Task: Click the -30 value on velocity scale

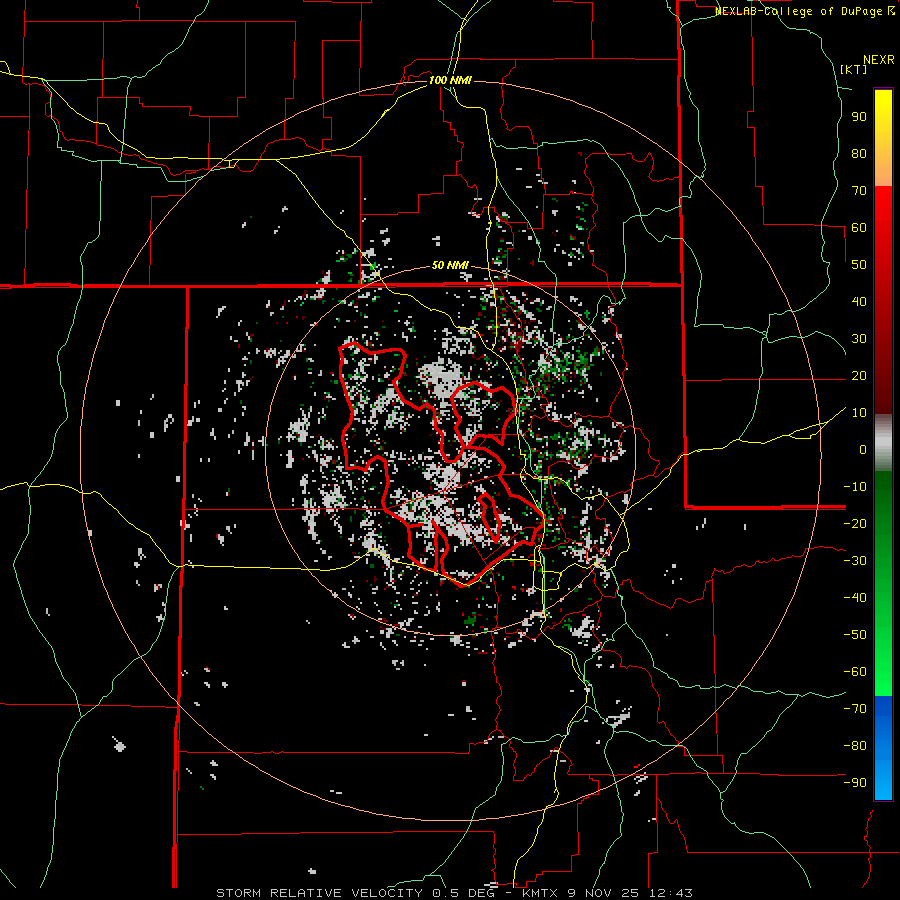Action: [x=855, y=561]
